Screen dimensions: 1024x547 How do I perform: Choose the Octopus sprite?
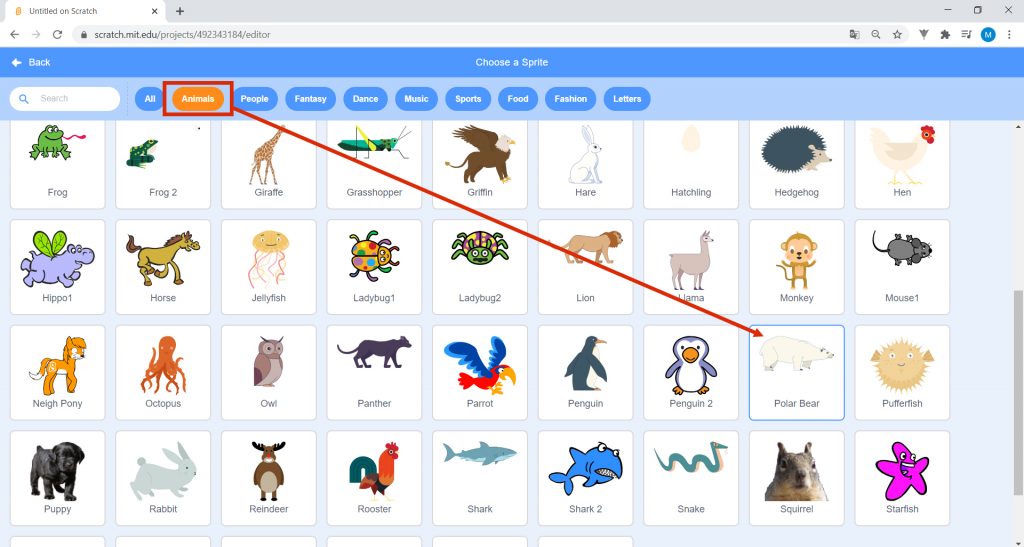coord(163,373)
